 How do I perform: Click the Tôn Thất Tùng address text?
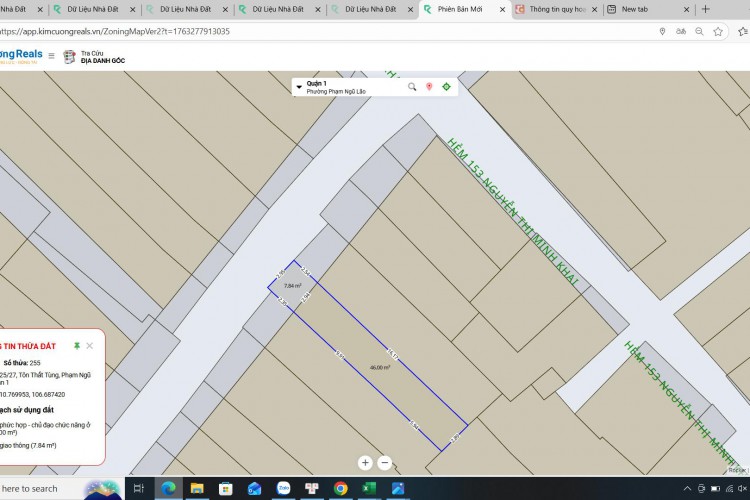tap(45, 378)
